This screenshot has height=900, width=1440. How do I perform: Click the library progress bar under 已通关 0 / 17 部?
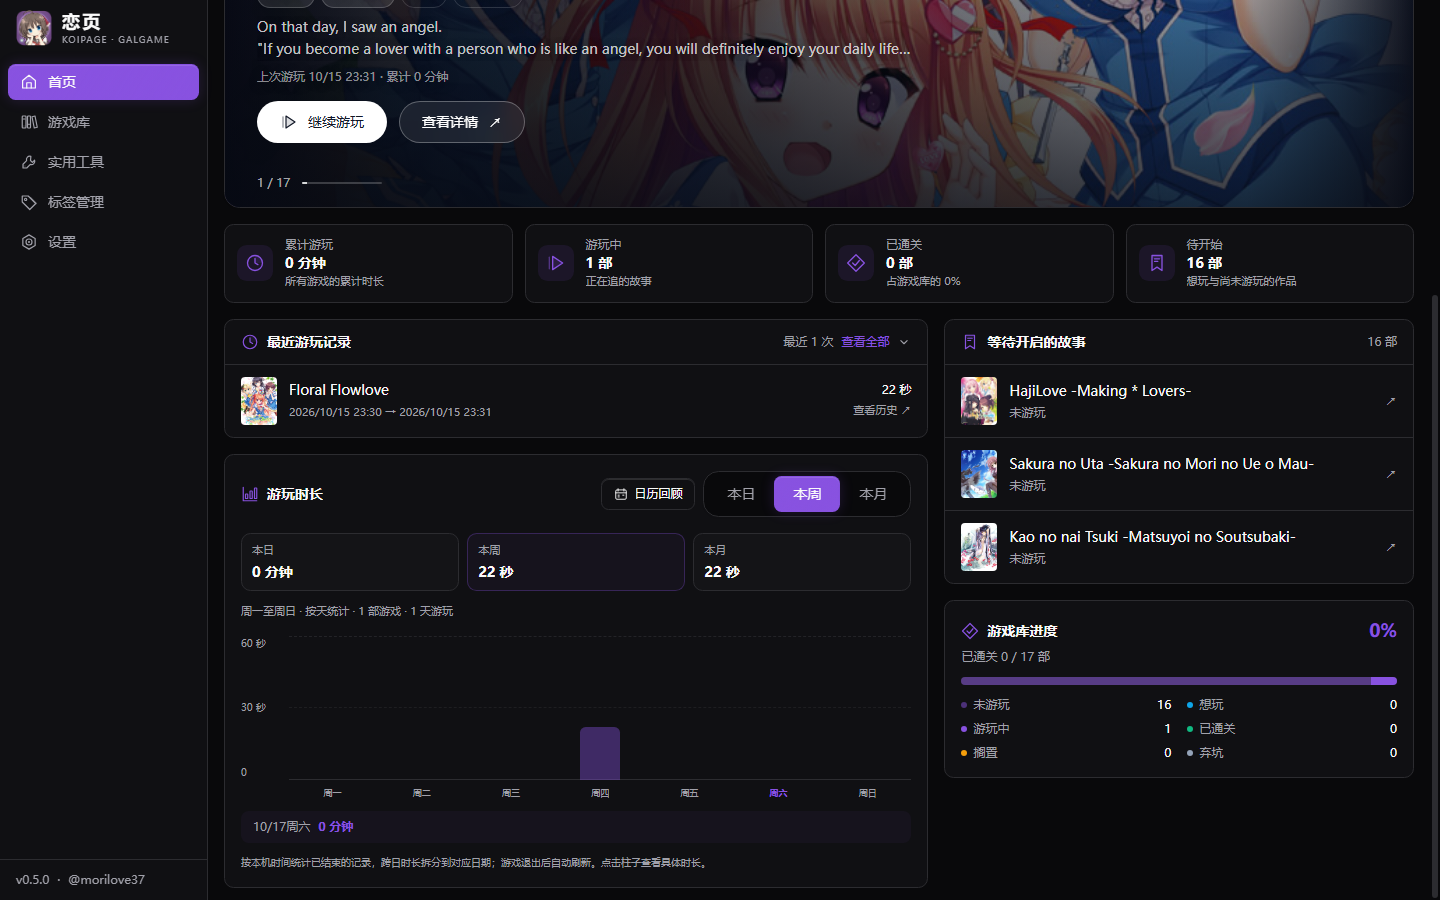pos(1179,681)
